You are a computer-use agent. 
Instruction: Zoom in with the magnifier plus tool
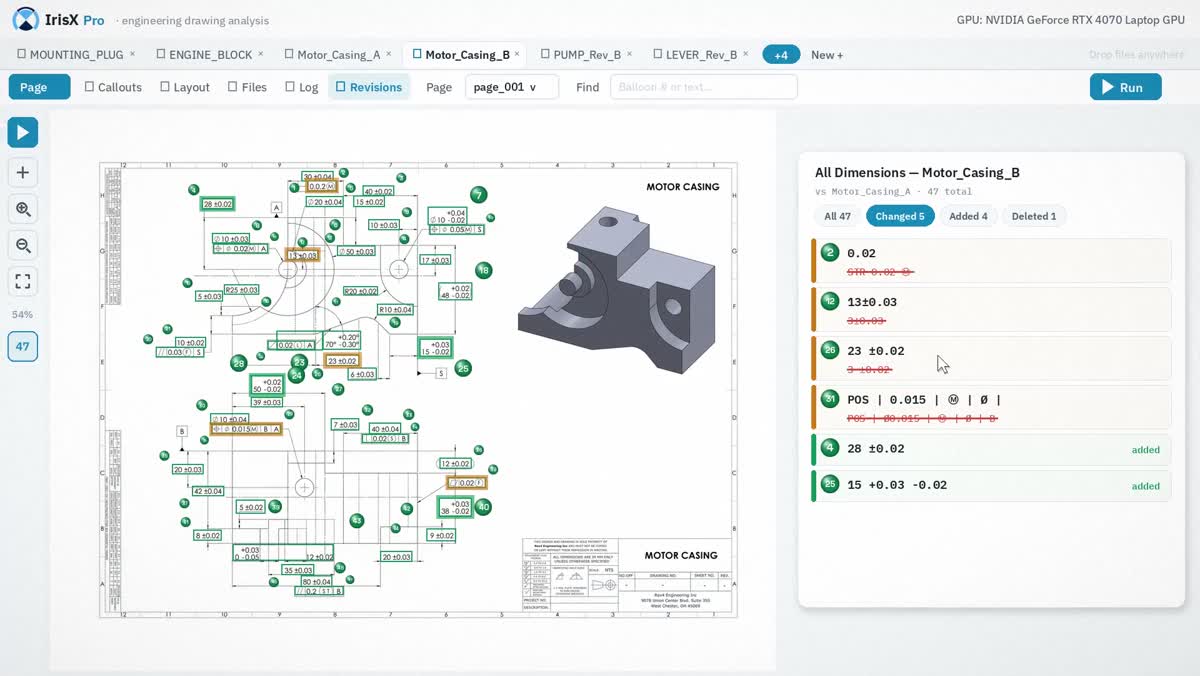click(23, 209)
